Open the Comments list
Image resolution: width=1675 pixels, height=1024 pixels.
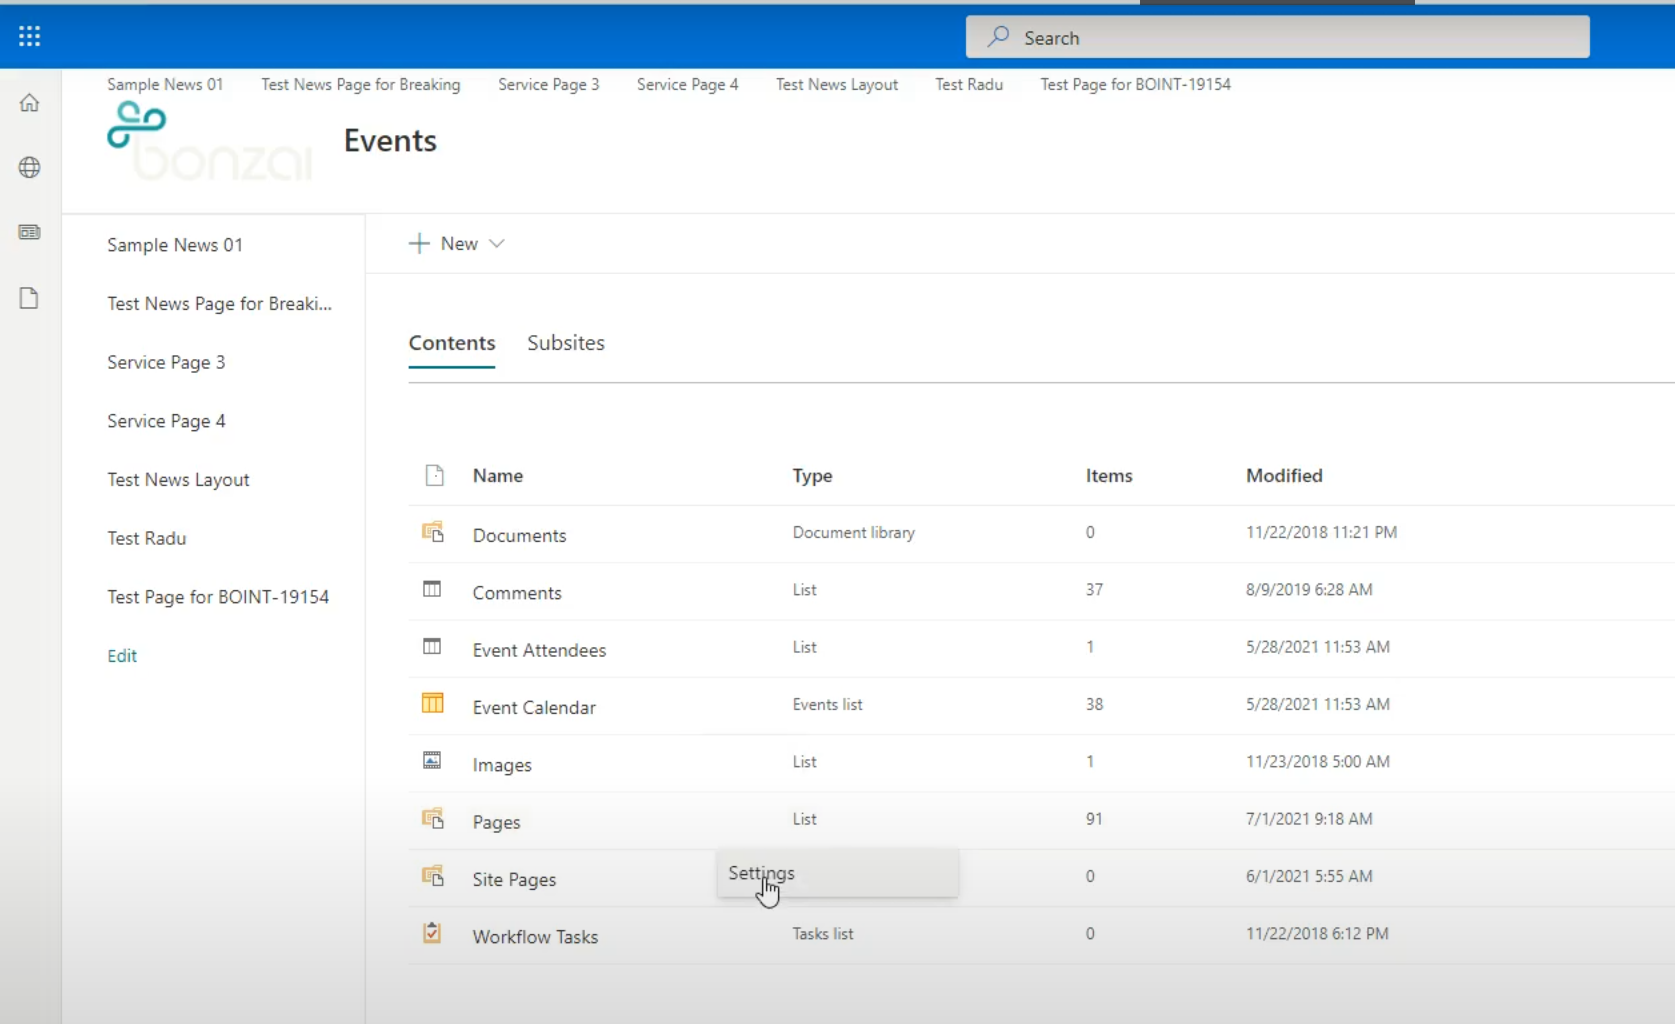tap(517, 593)
